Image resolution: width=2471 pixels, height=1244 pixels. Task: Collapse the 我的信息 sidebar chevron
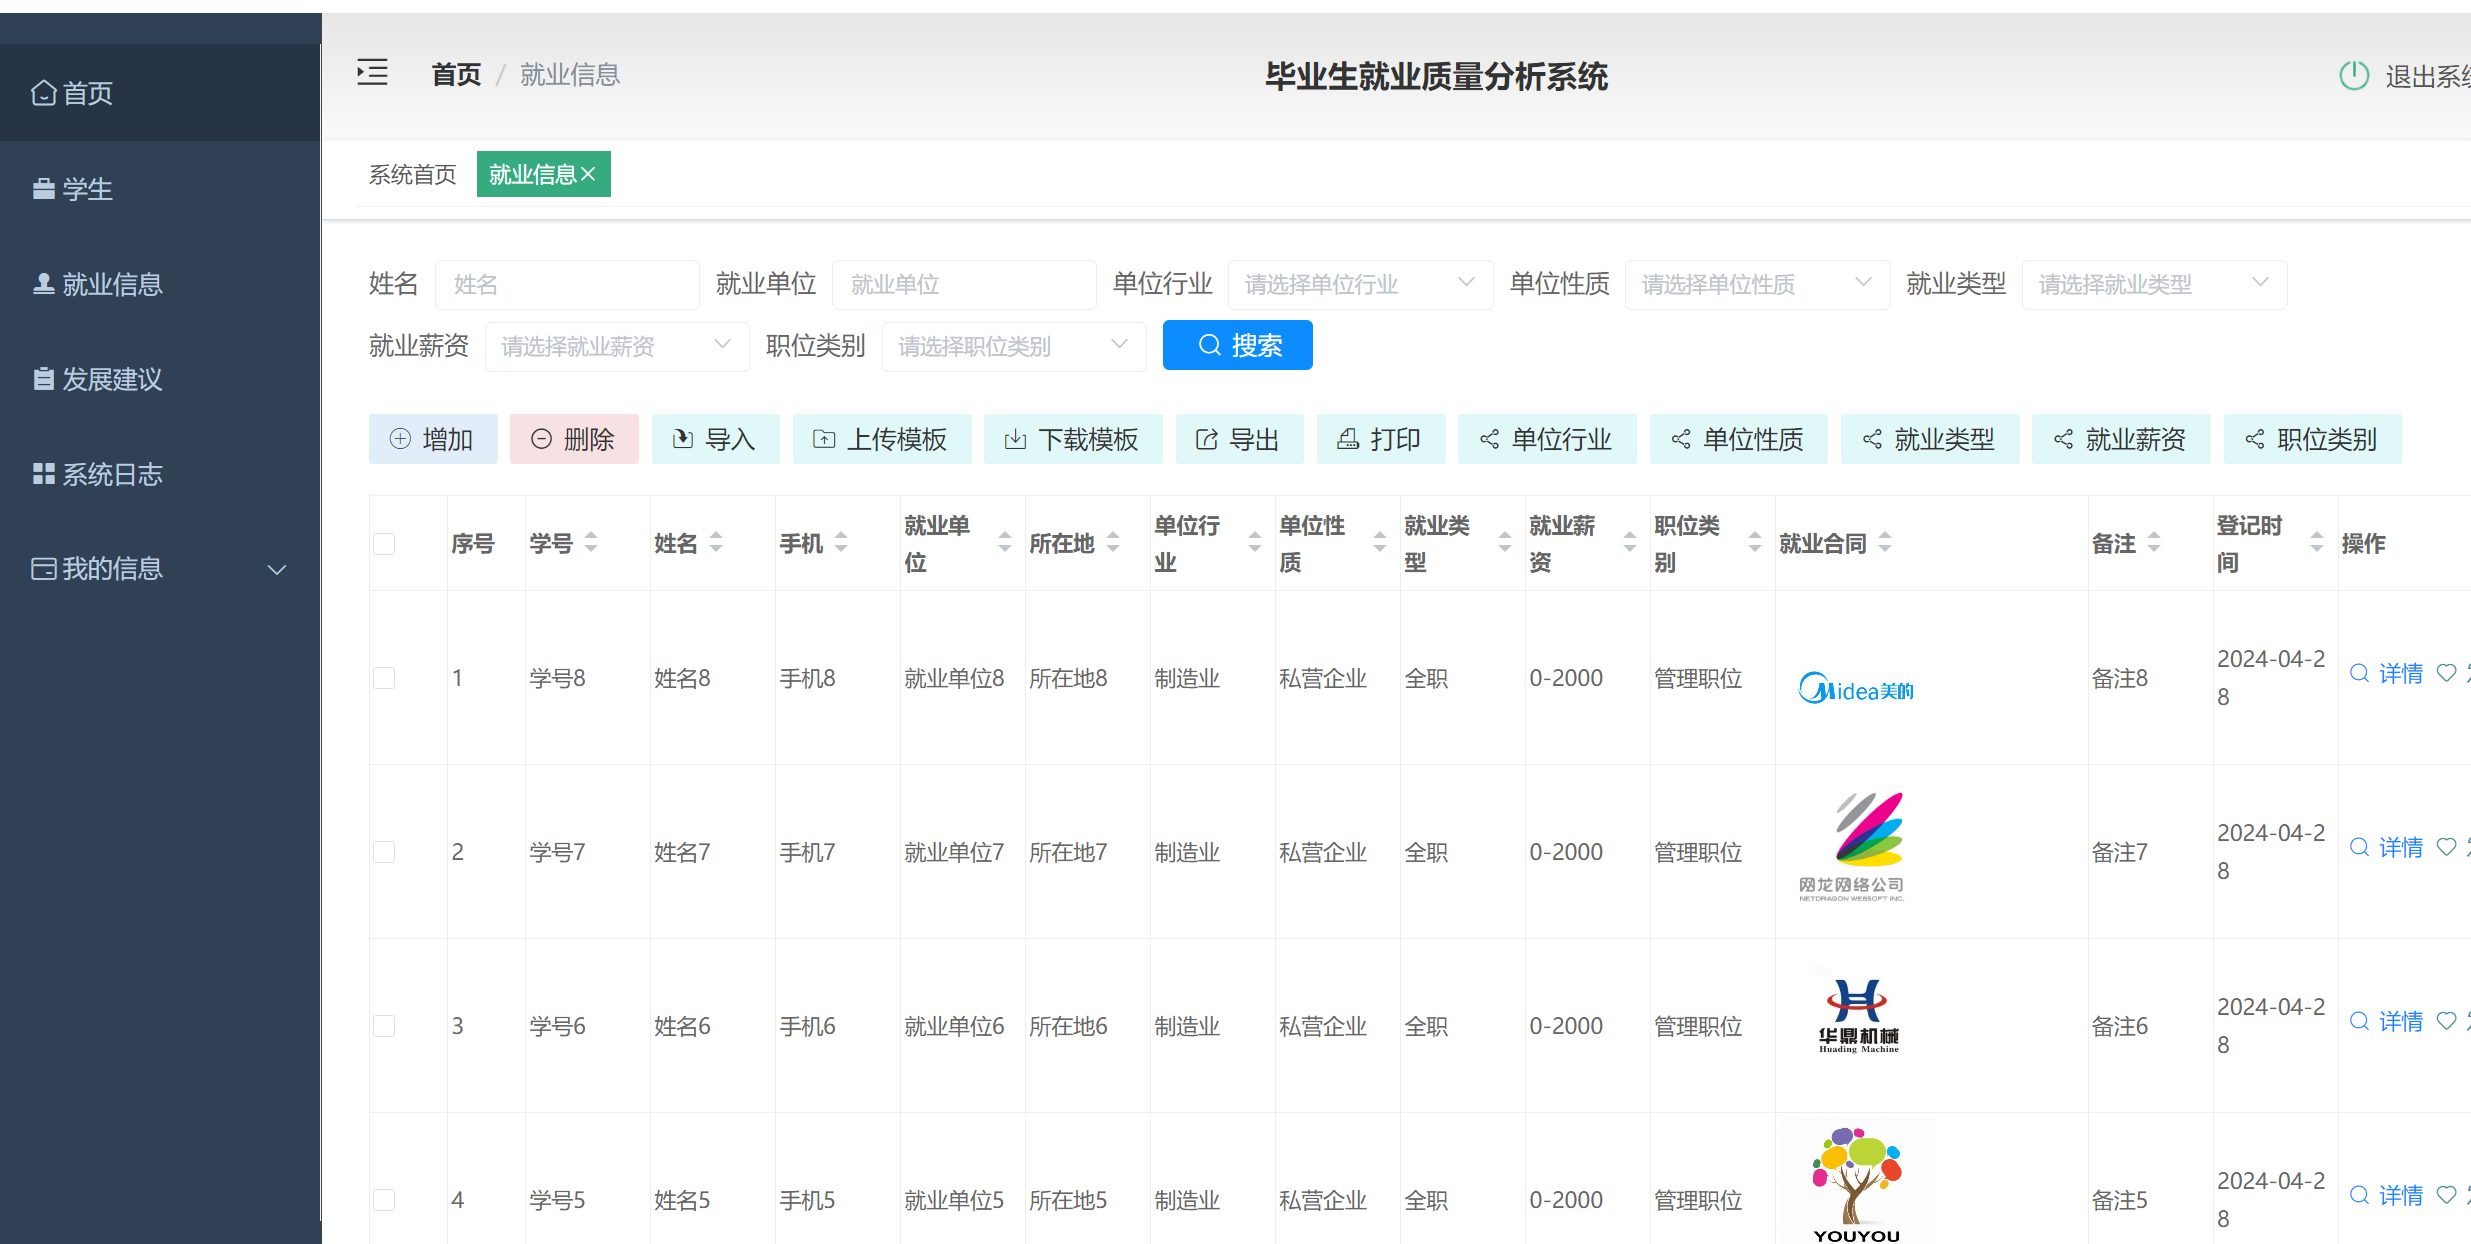(x=277, y=568)
